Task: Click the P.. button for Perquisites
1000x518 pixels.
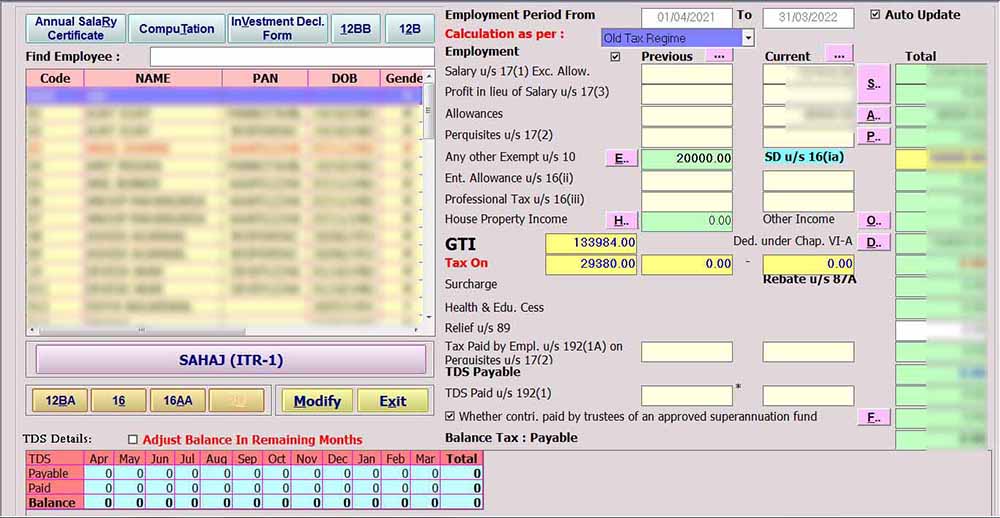Action: 873,136
